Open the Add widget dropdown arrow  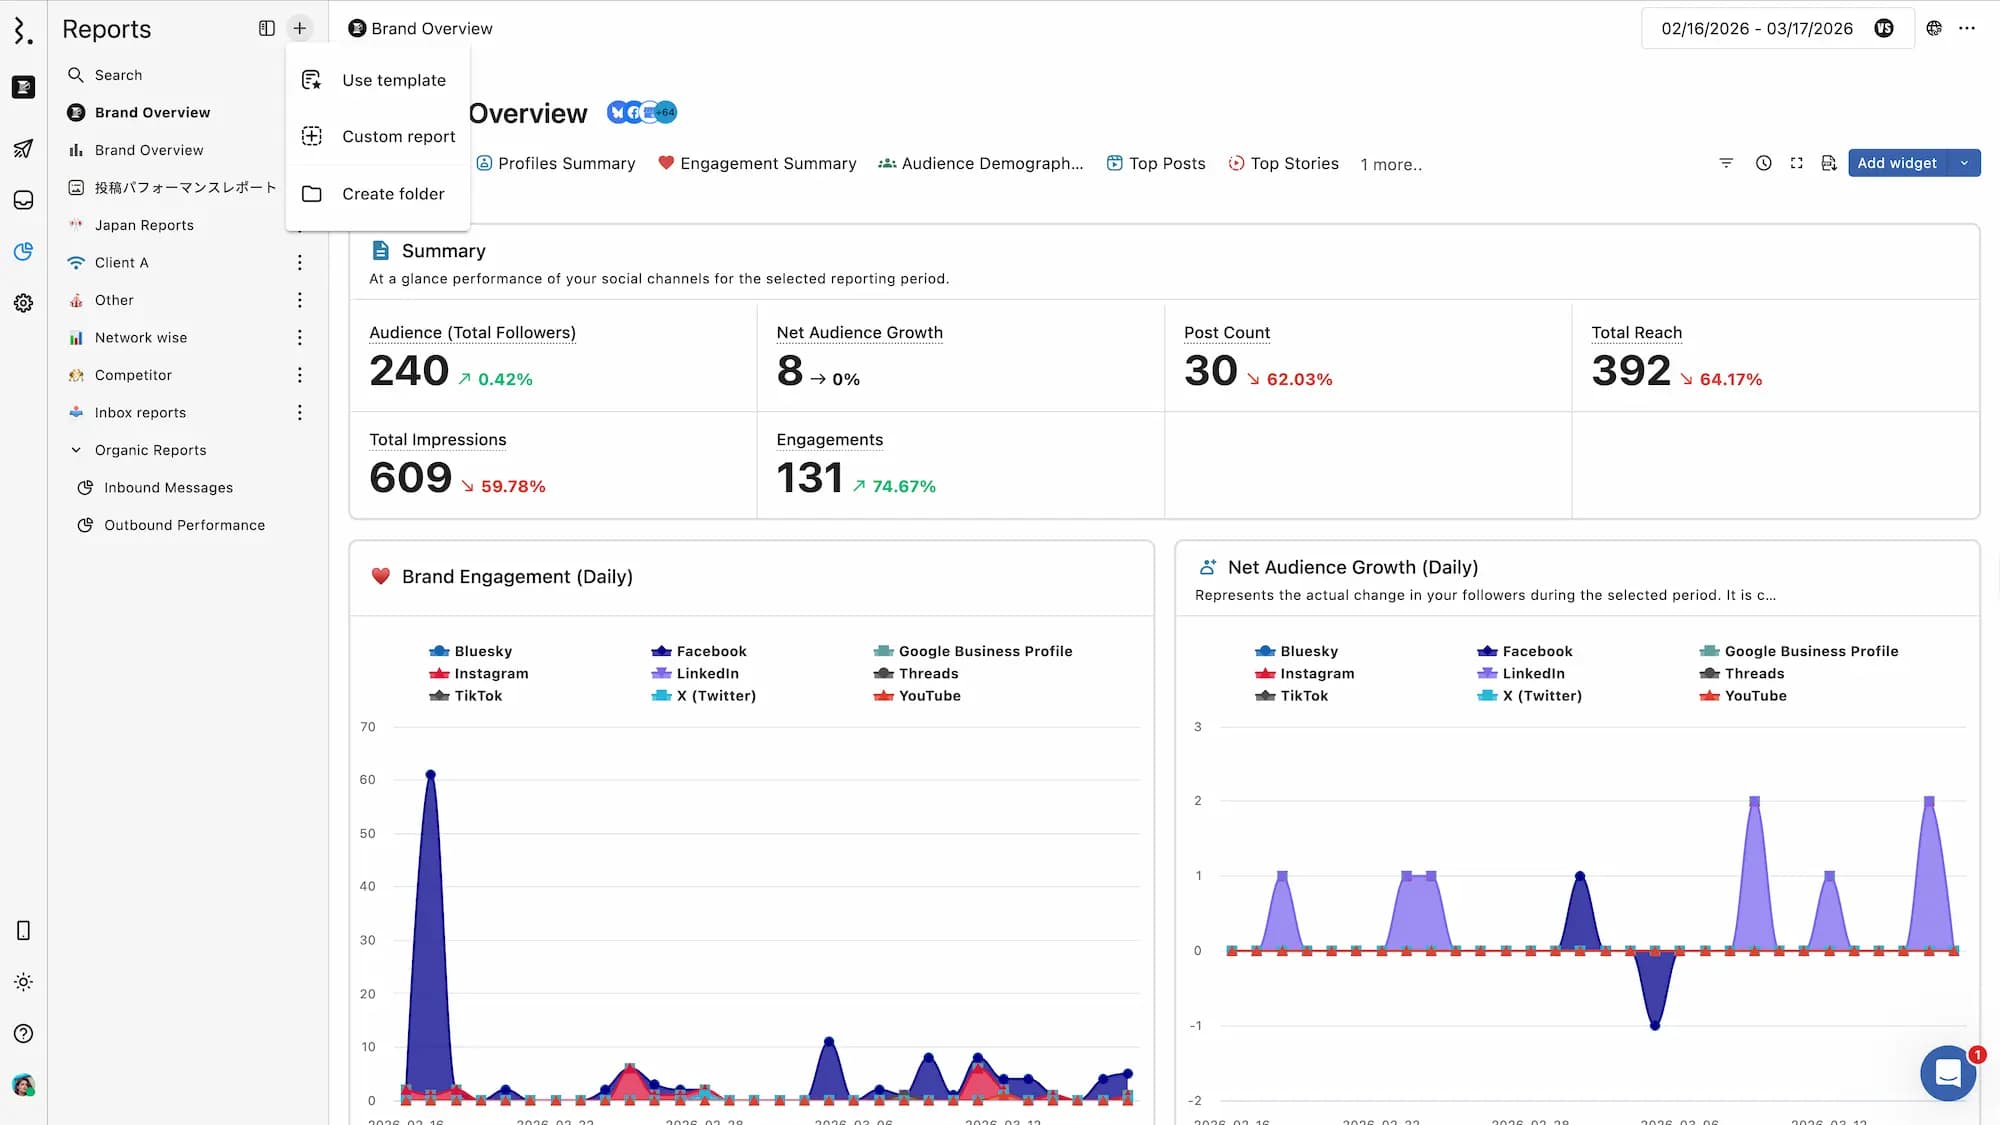[x=1964, y=163]
